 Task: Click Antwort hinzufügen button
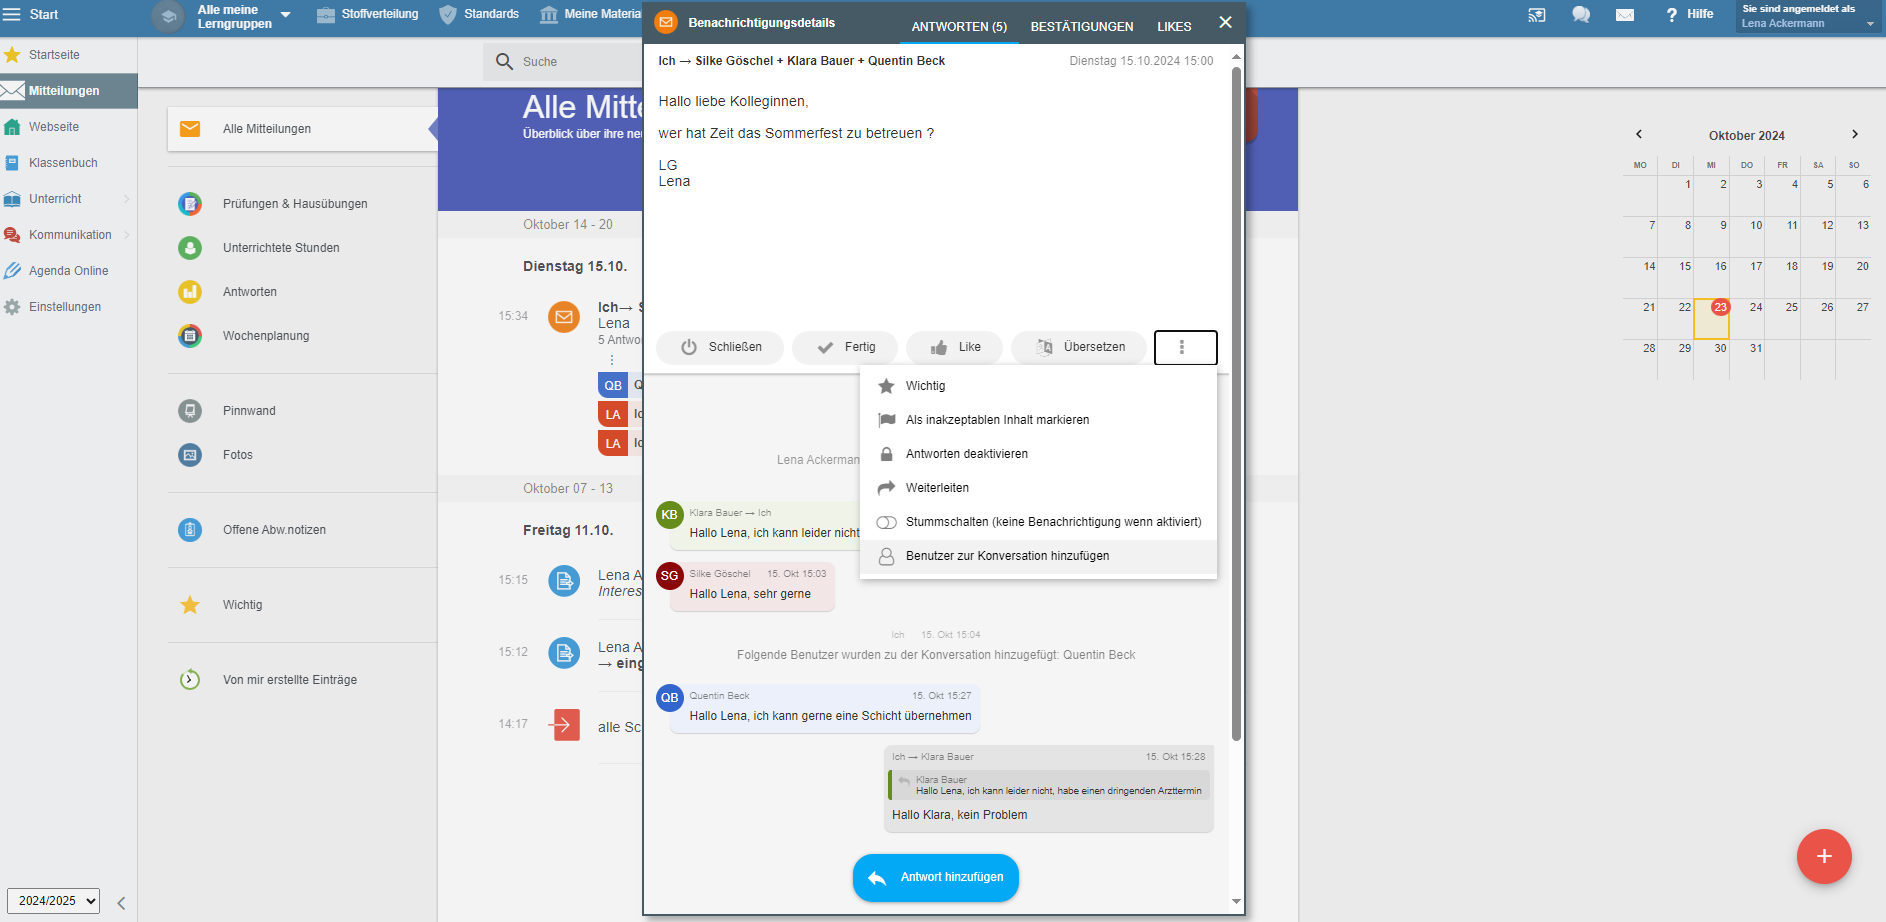pyautogui.click(x=936, y=878)
